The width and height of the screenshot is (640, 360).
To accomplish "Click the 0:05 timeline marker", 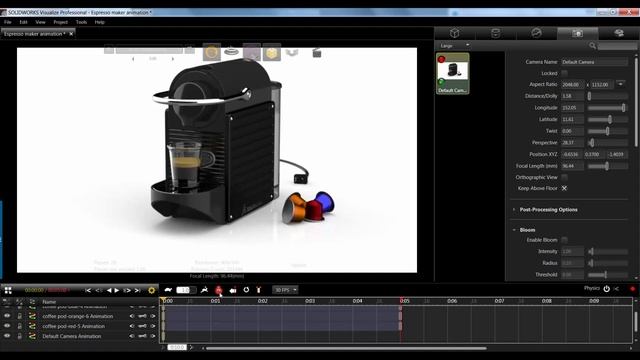I will [404, 301].
